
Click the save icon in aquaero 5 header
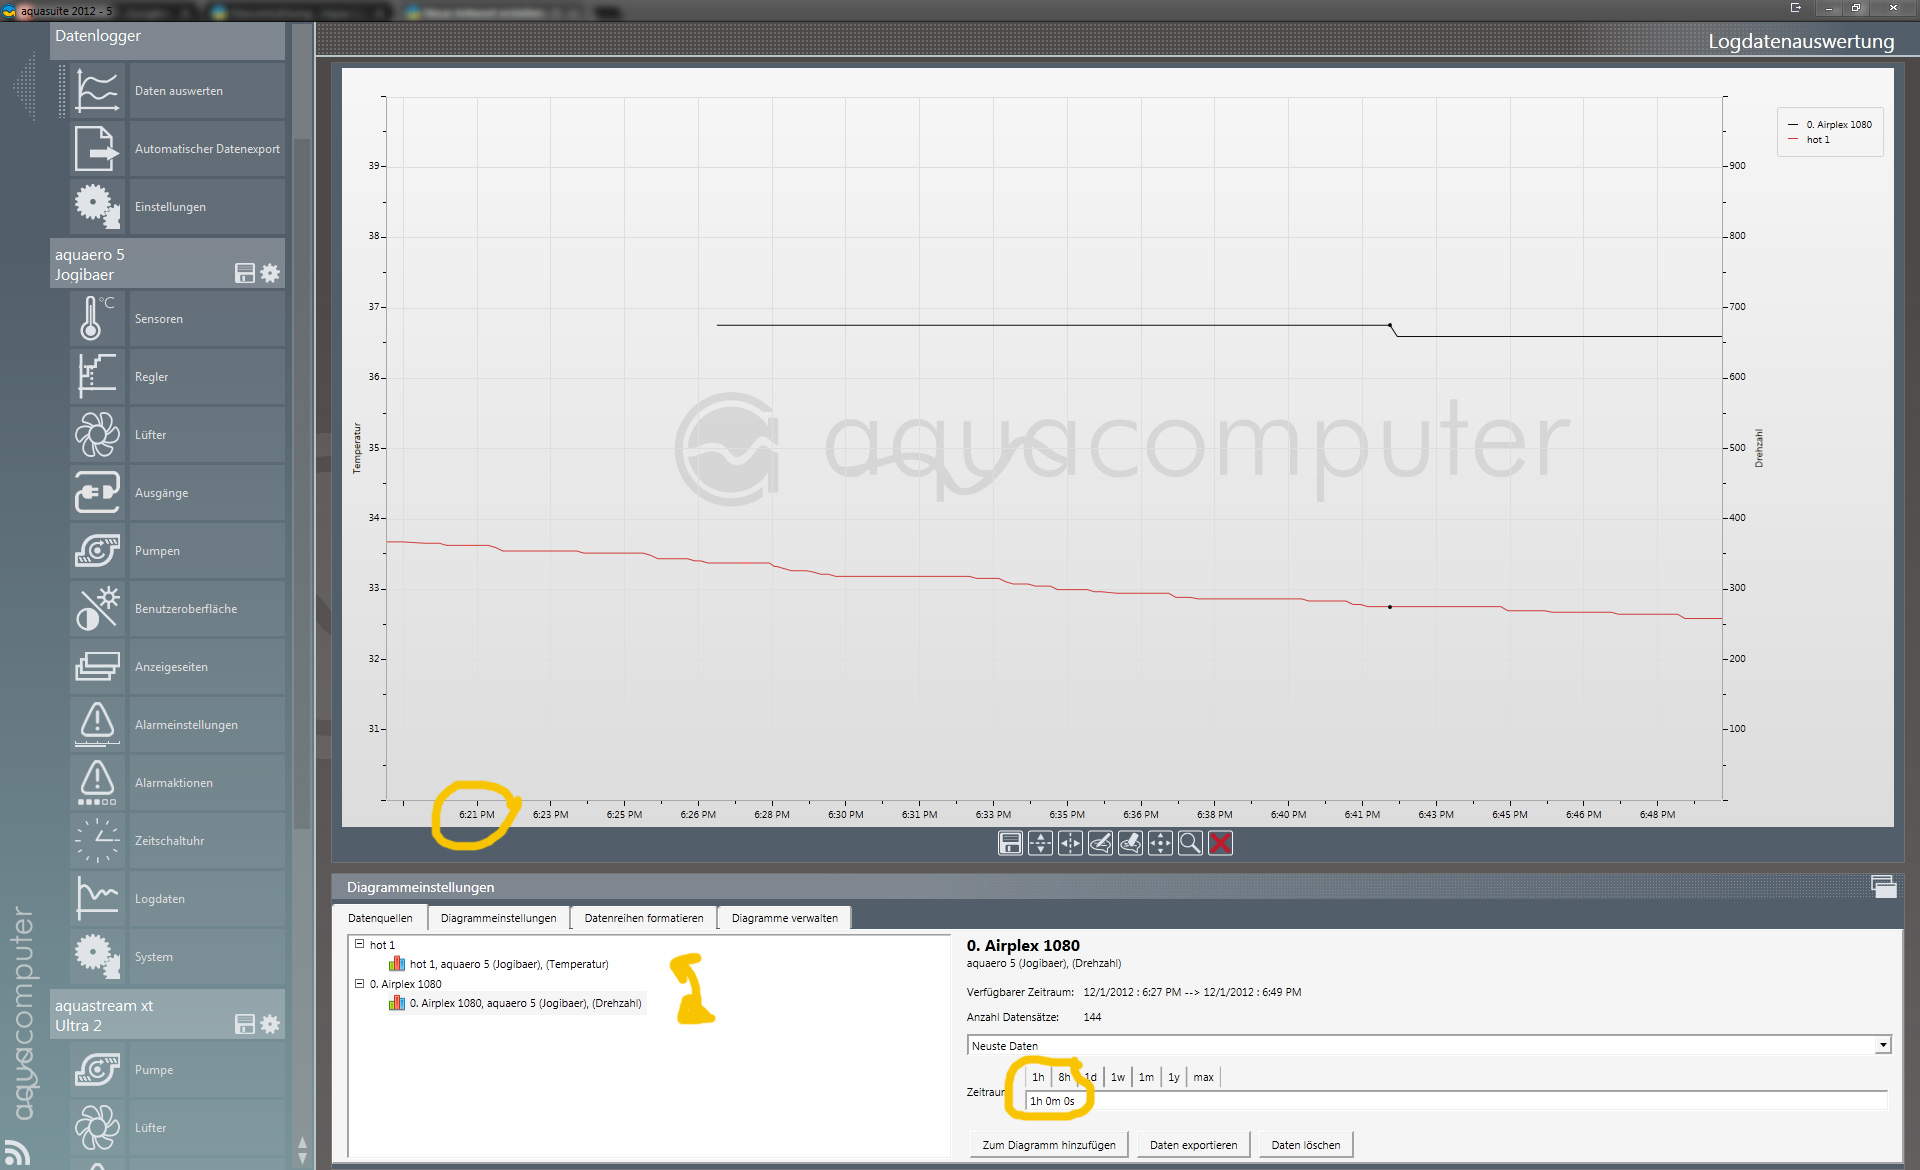[245, 273]
